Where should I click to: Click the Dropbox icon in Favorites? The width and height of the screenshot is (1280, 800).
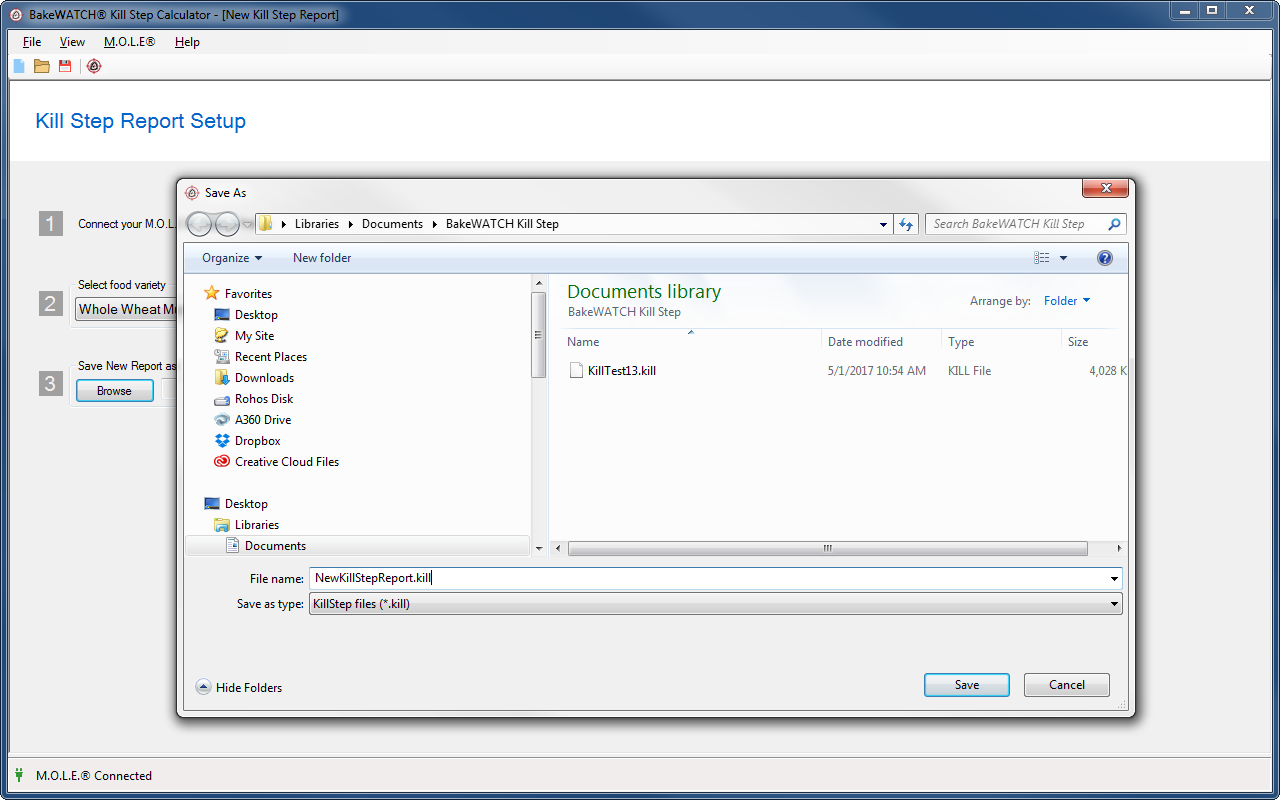click(222, 441)
